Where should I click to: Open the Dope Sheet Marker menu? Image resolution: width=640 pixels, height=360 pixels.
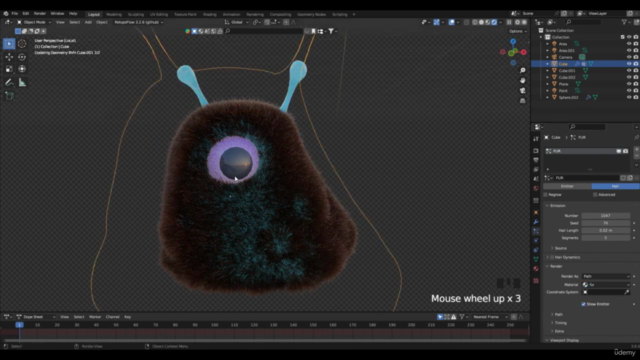pos(95,317)
